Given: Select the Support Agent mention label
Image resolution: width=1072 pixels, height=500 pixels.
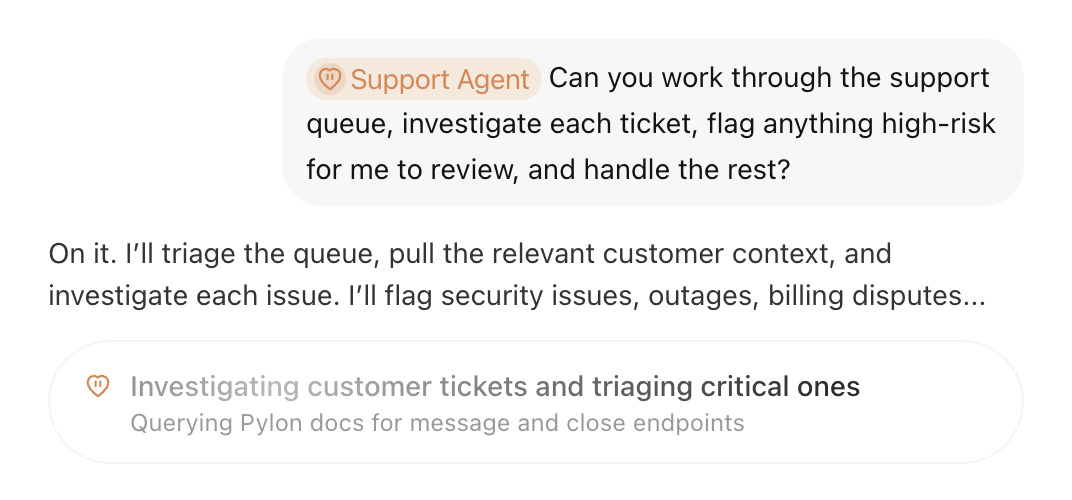Looking at the screenshot, I should tap(423, 79).
